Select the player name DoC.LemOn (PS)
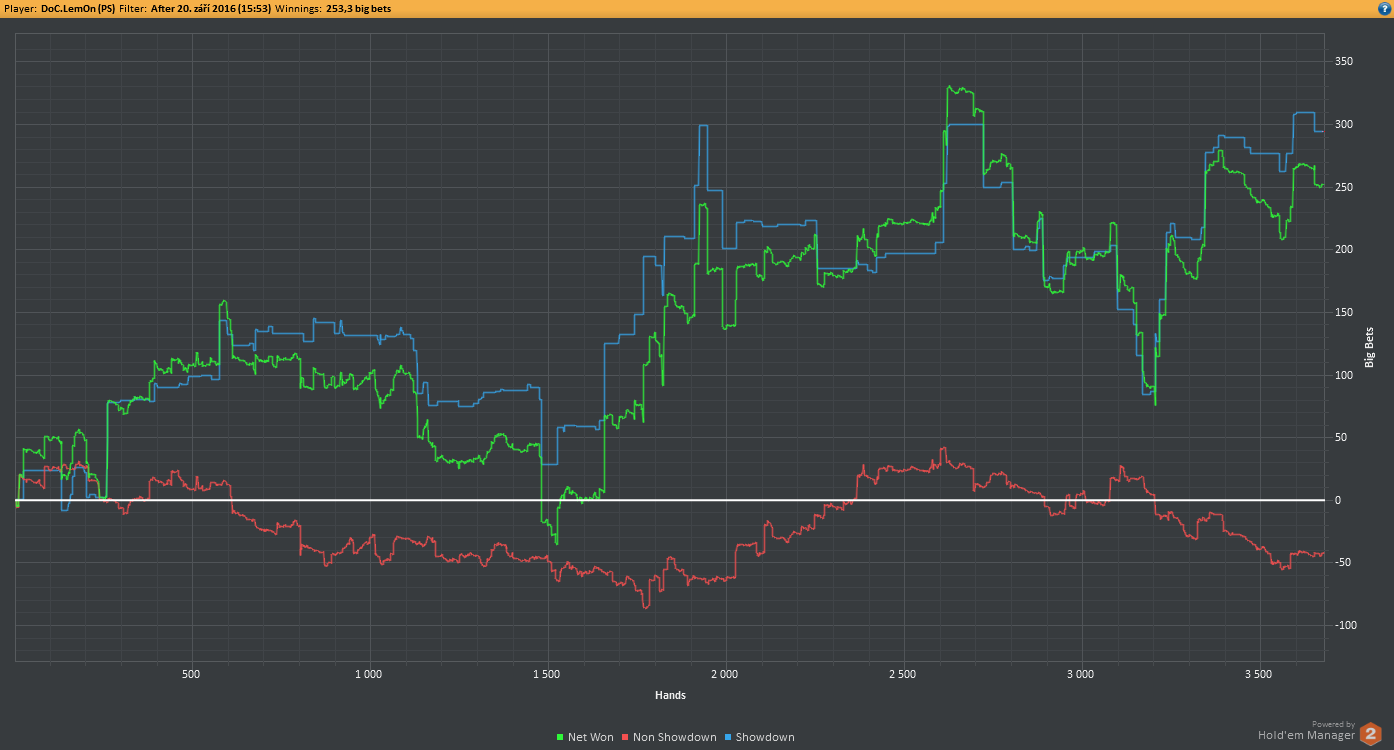1394x750 pixels. [x=78, y=8]
